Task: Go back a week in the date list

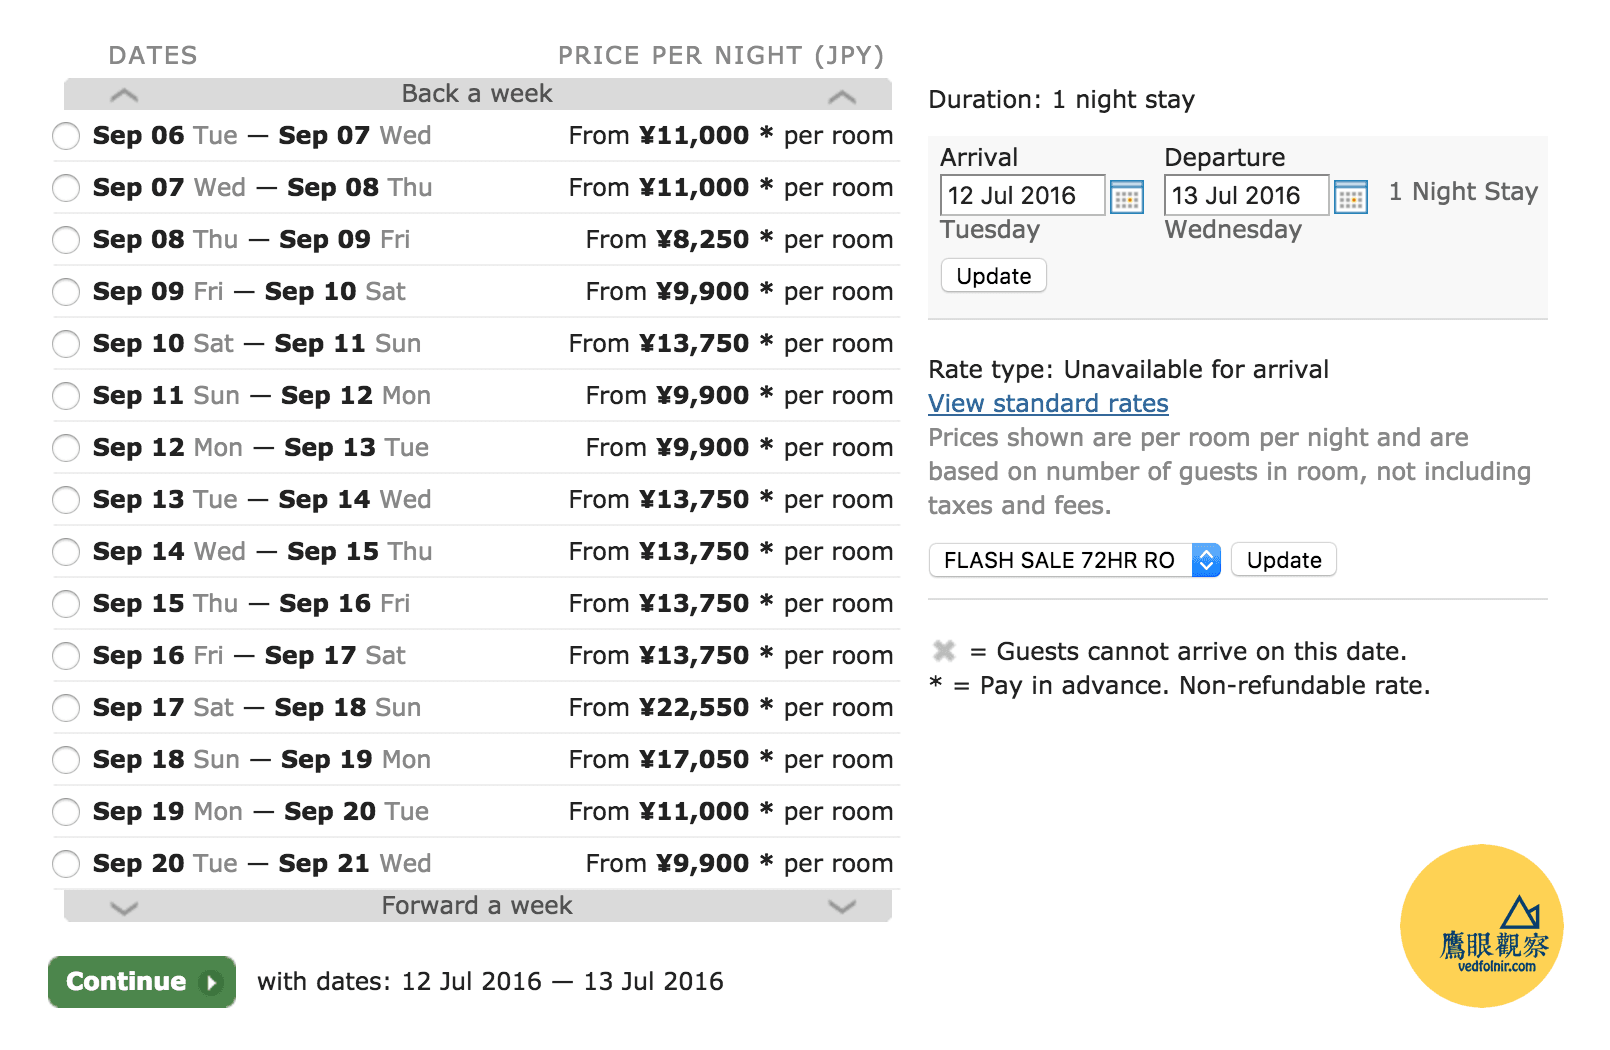Action: pos(478,94)
